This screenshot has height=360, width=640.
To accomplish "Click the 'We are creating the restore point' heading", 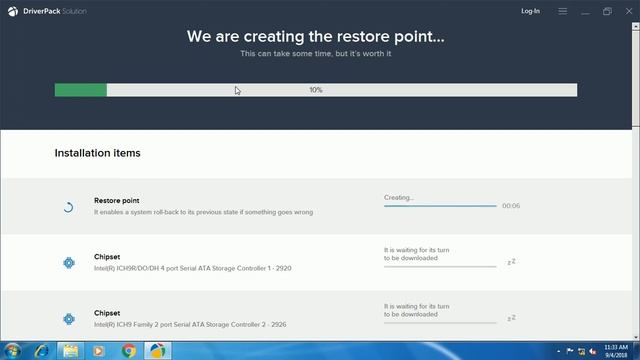I will coord(316,36).
